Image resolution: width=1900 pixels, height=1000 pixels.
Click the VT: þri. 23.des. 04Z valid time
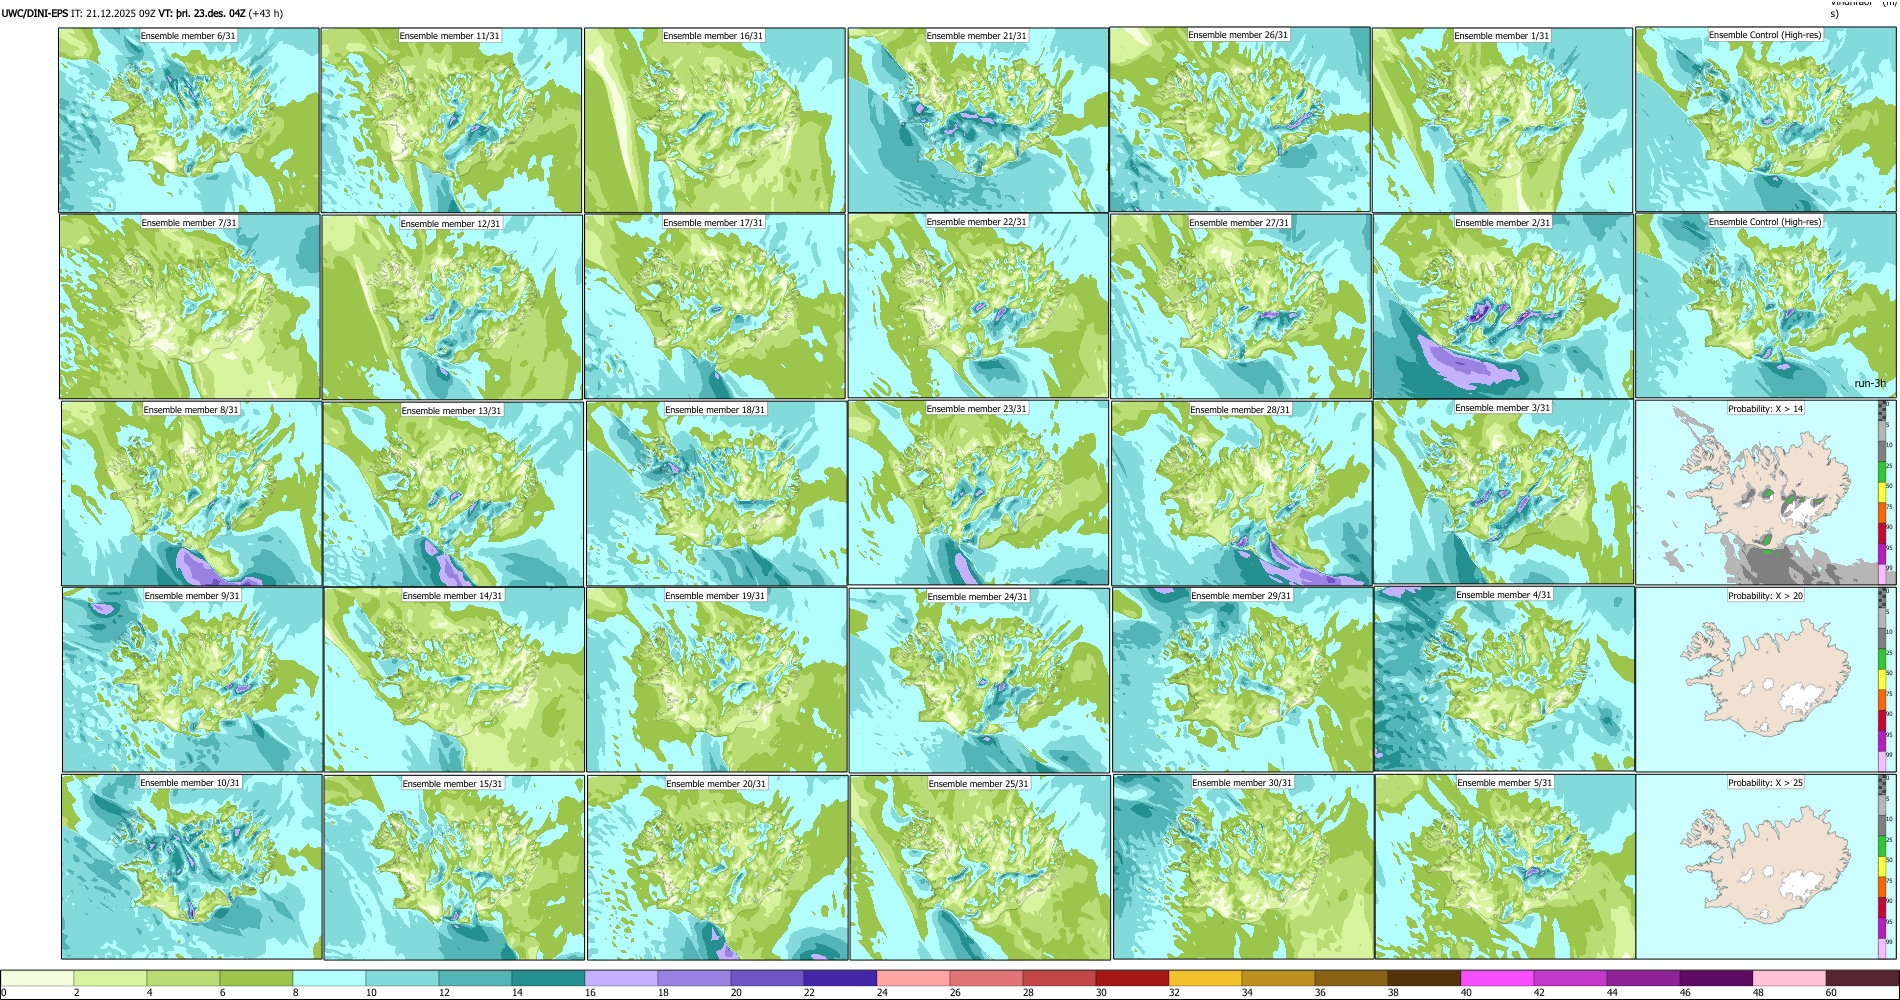click(202, 14)
